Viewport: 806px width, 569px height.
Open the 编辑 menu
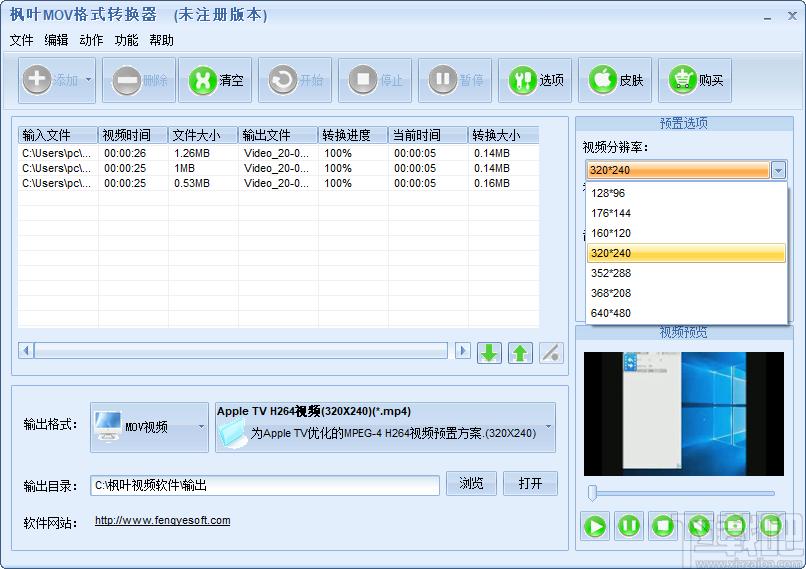[x=56, y=40]
